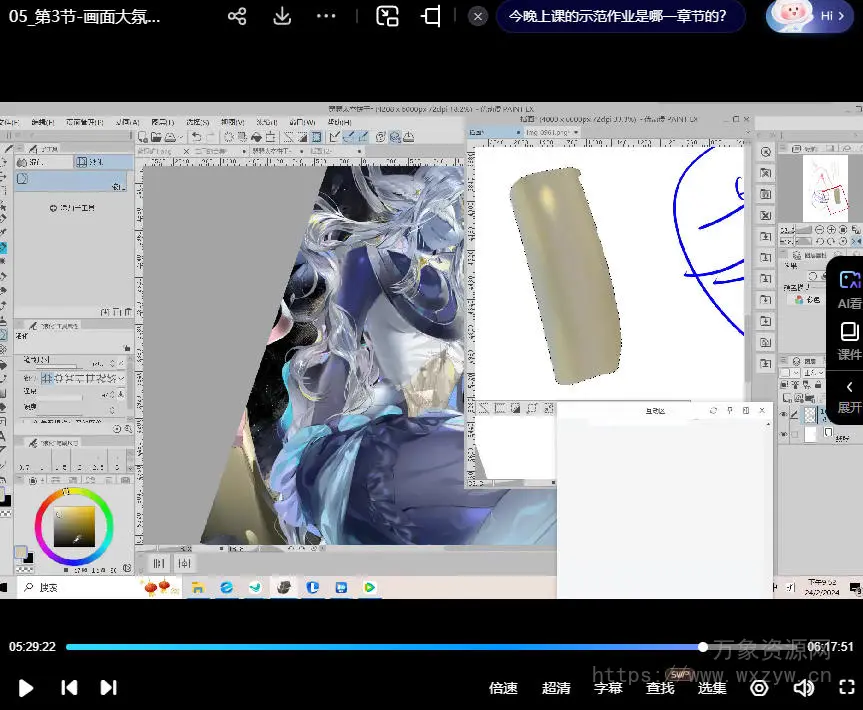Expand the 展开 side panel
863x710 pixels.
(x=848, y=396)
